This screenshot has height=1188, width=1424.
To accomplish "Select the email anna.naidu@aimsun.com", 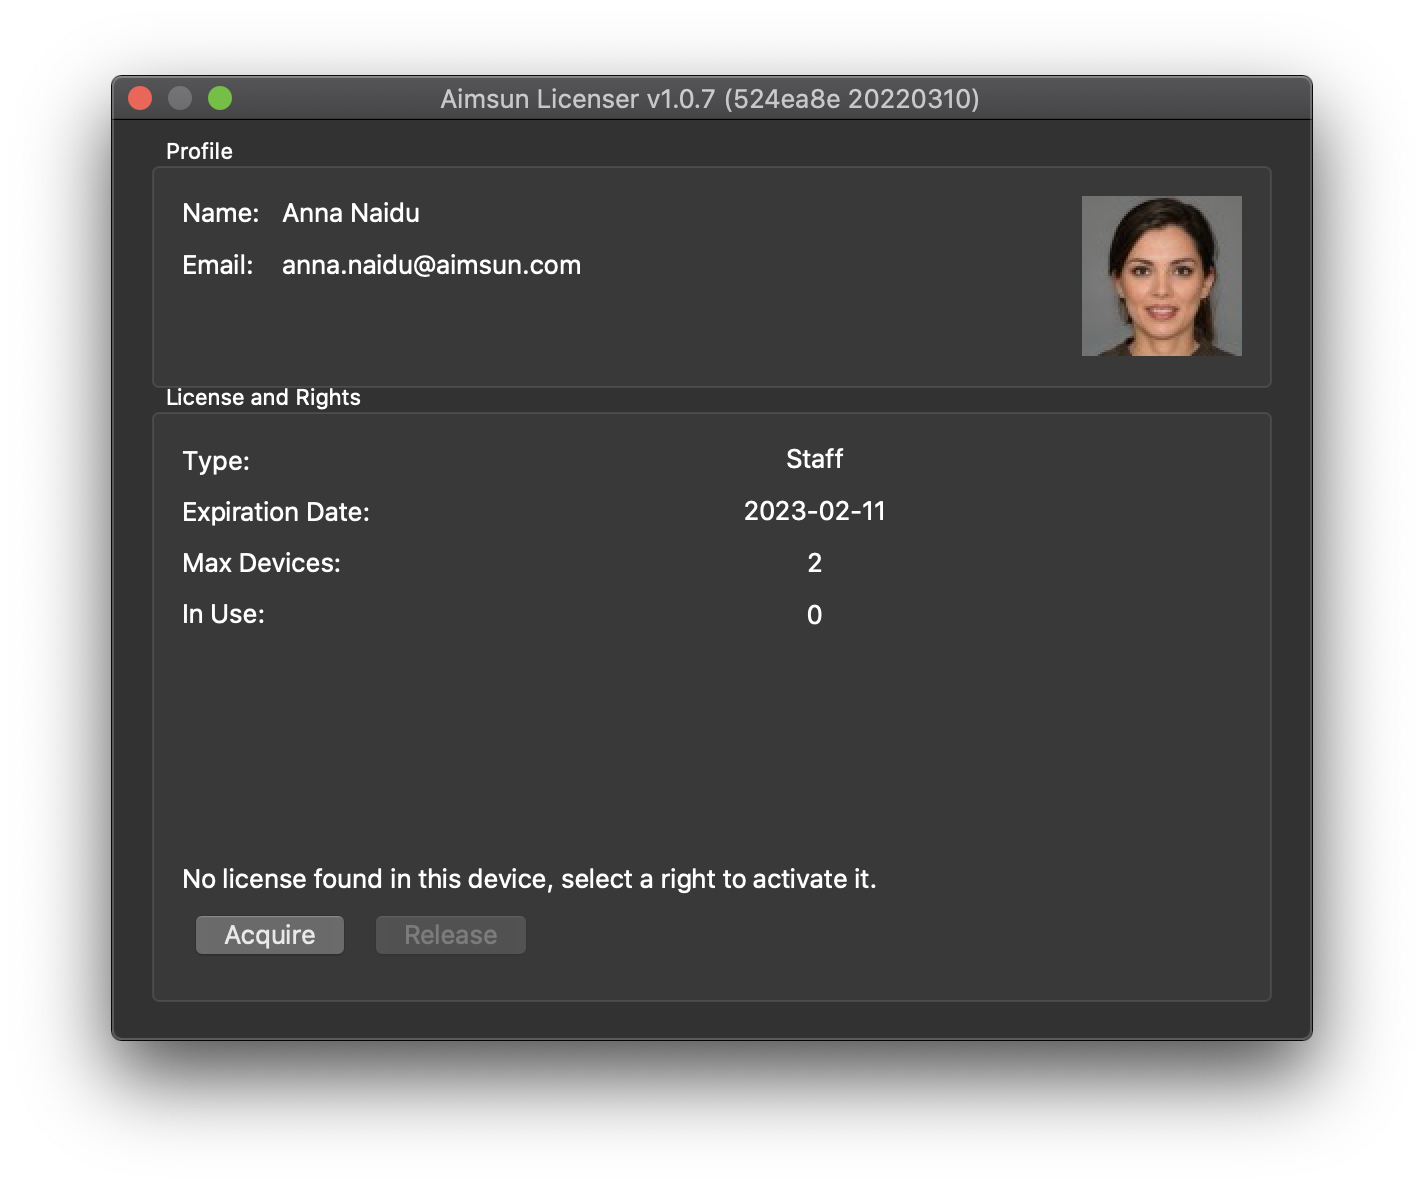I will [x=431, y=265].
